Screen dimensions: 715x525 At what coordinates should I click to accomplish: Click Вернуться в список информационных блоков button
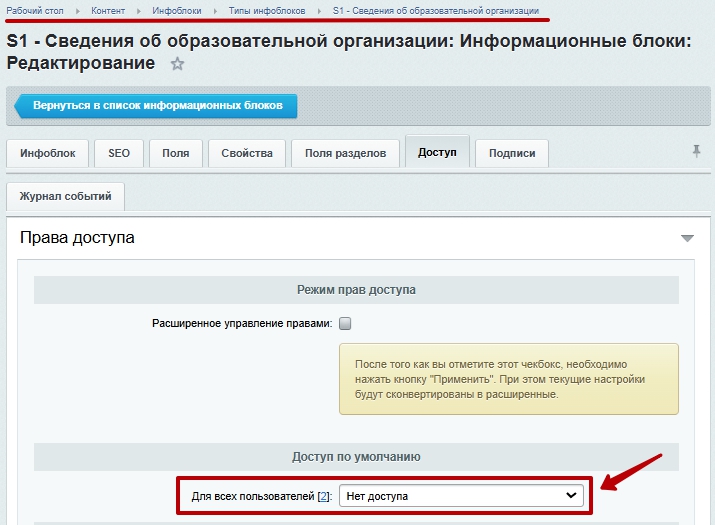pos(157,105)
